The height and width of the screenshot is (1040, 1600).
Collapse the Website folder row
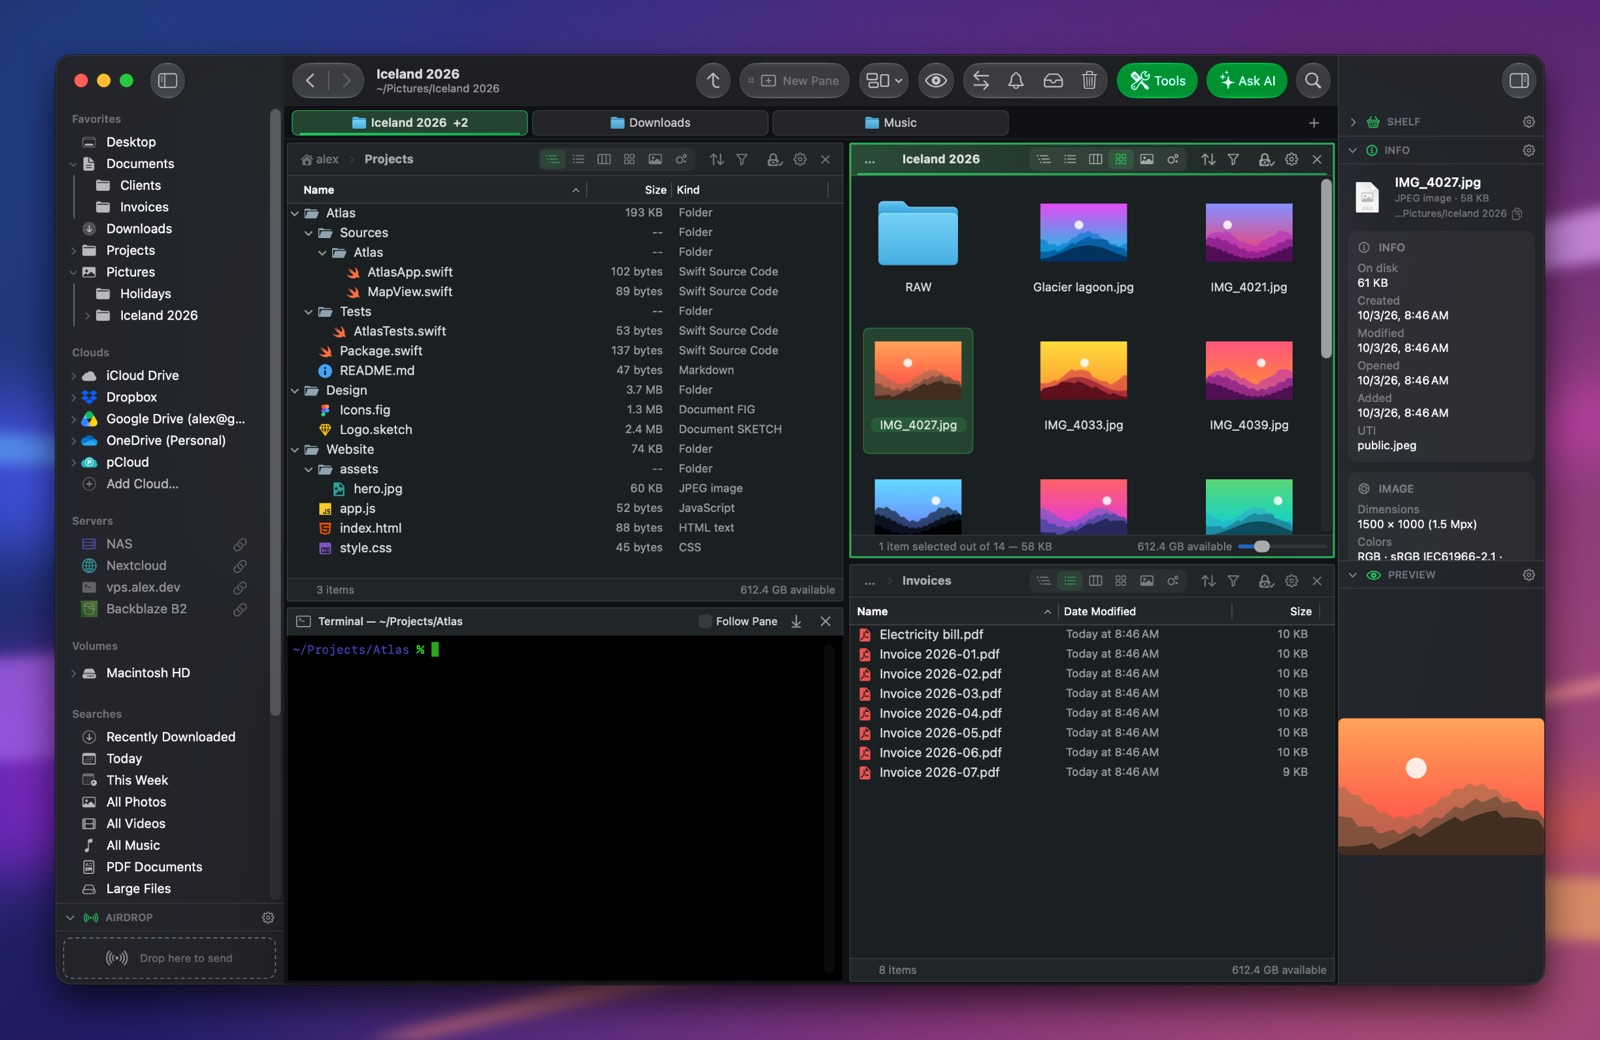295,450
